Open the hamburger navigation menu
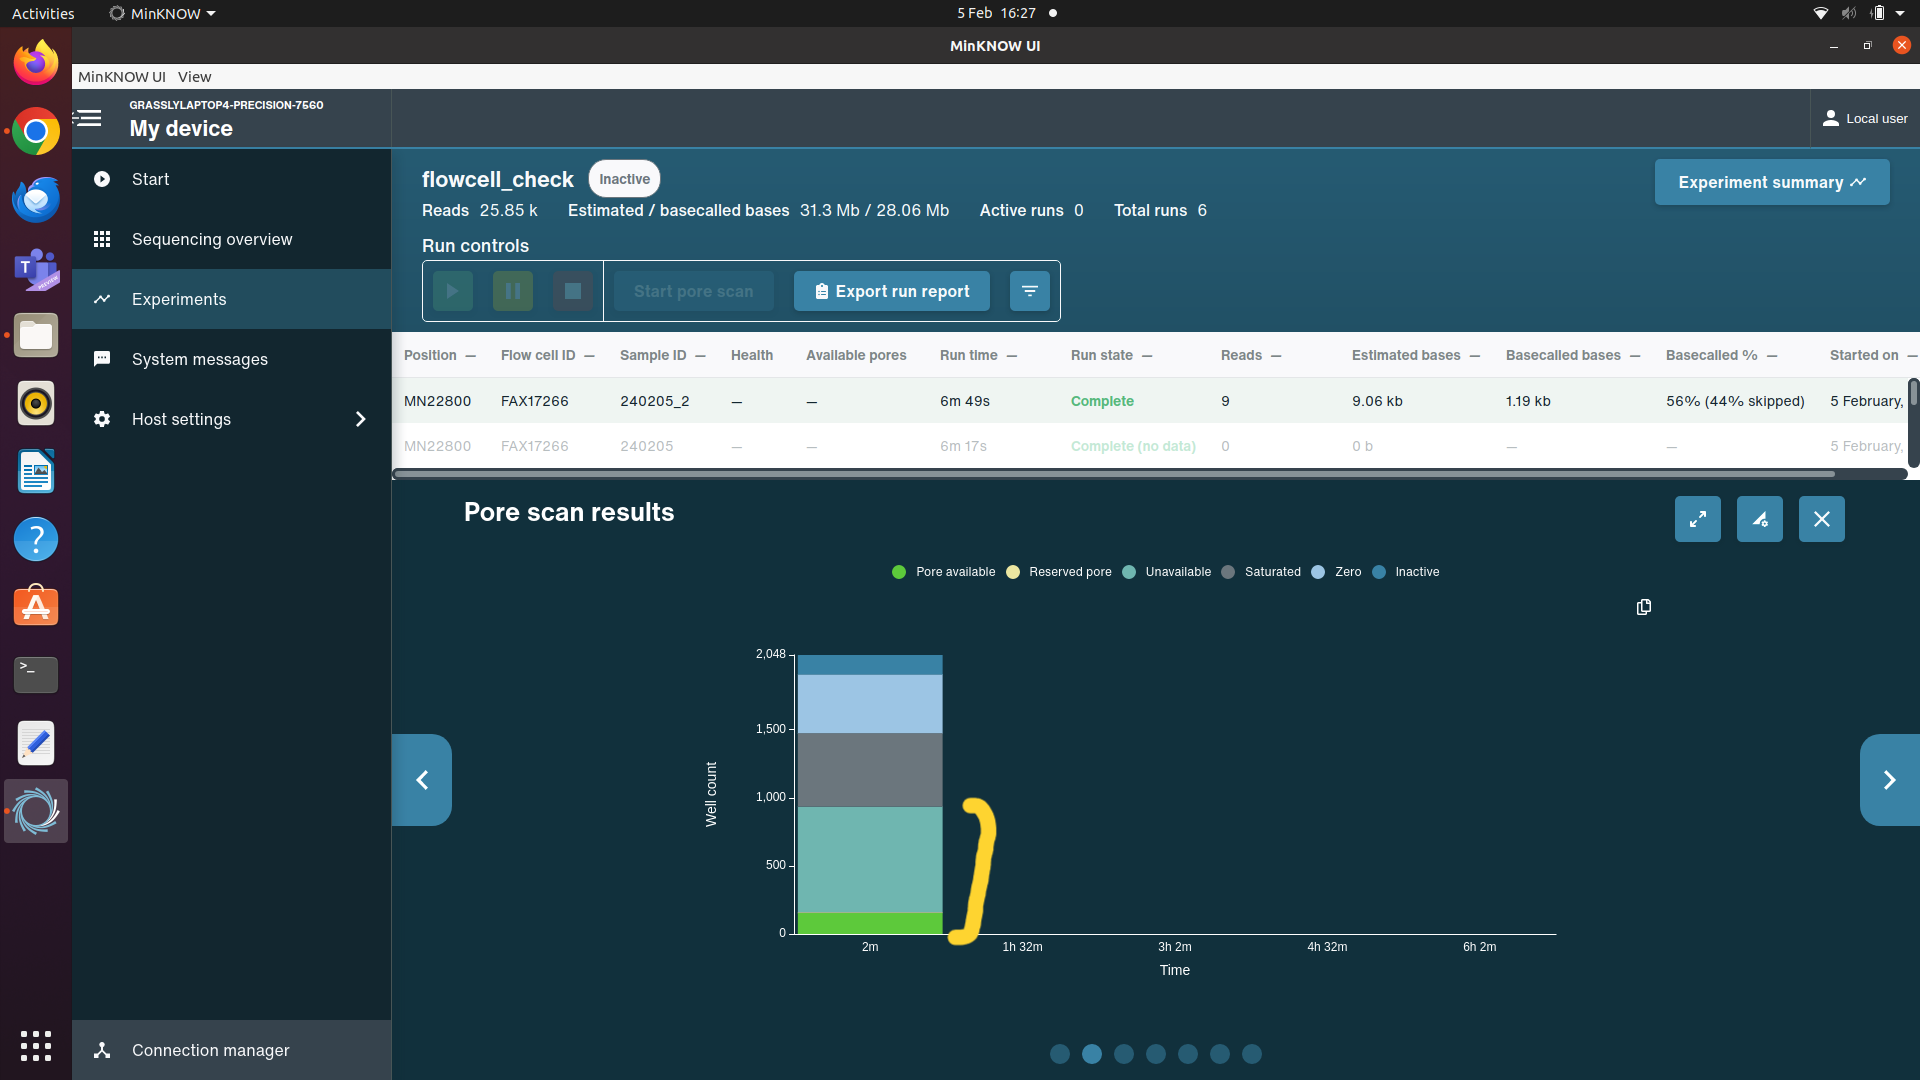 tap(88, 118)
